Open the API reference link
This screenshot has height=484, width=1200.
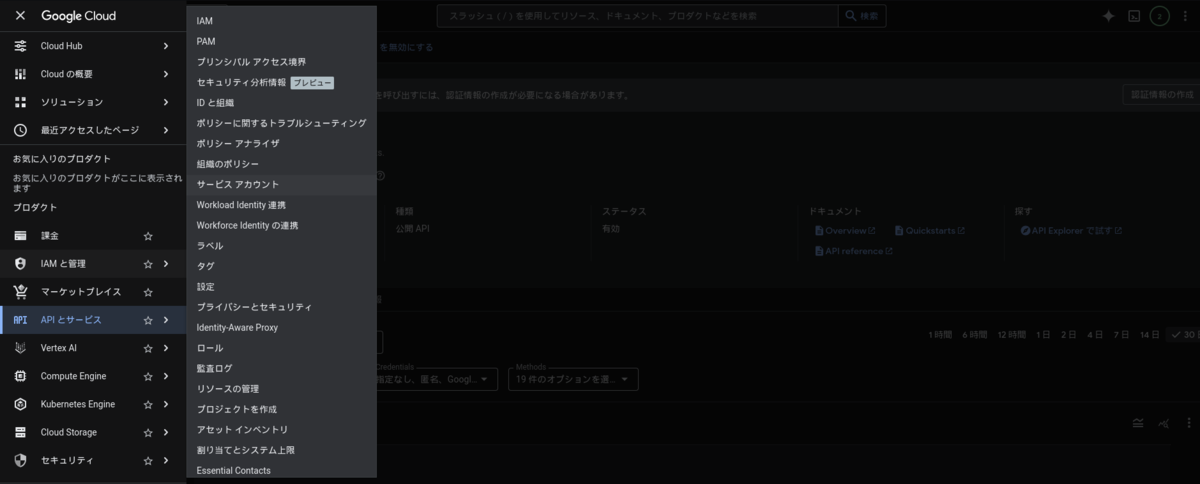[x=853, y=251]
